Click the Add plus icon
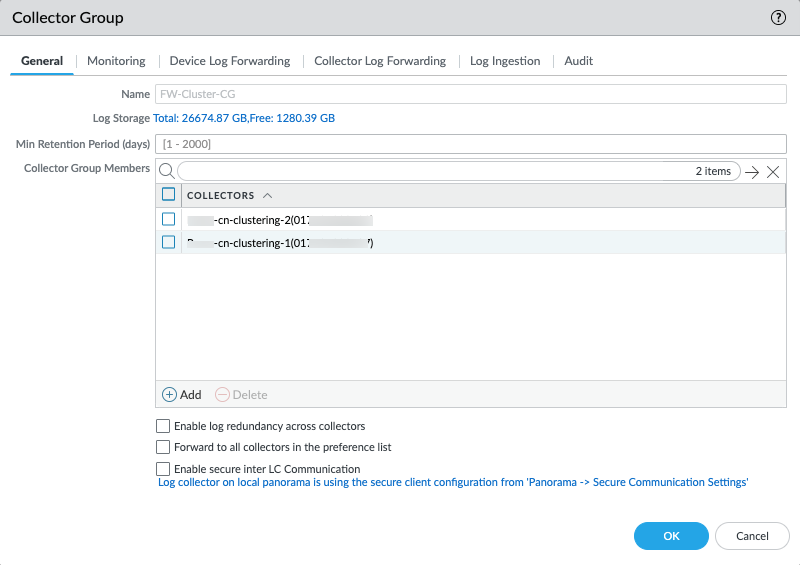The image size is (800, 565). click(169, 395)
